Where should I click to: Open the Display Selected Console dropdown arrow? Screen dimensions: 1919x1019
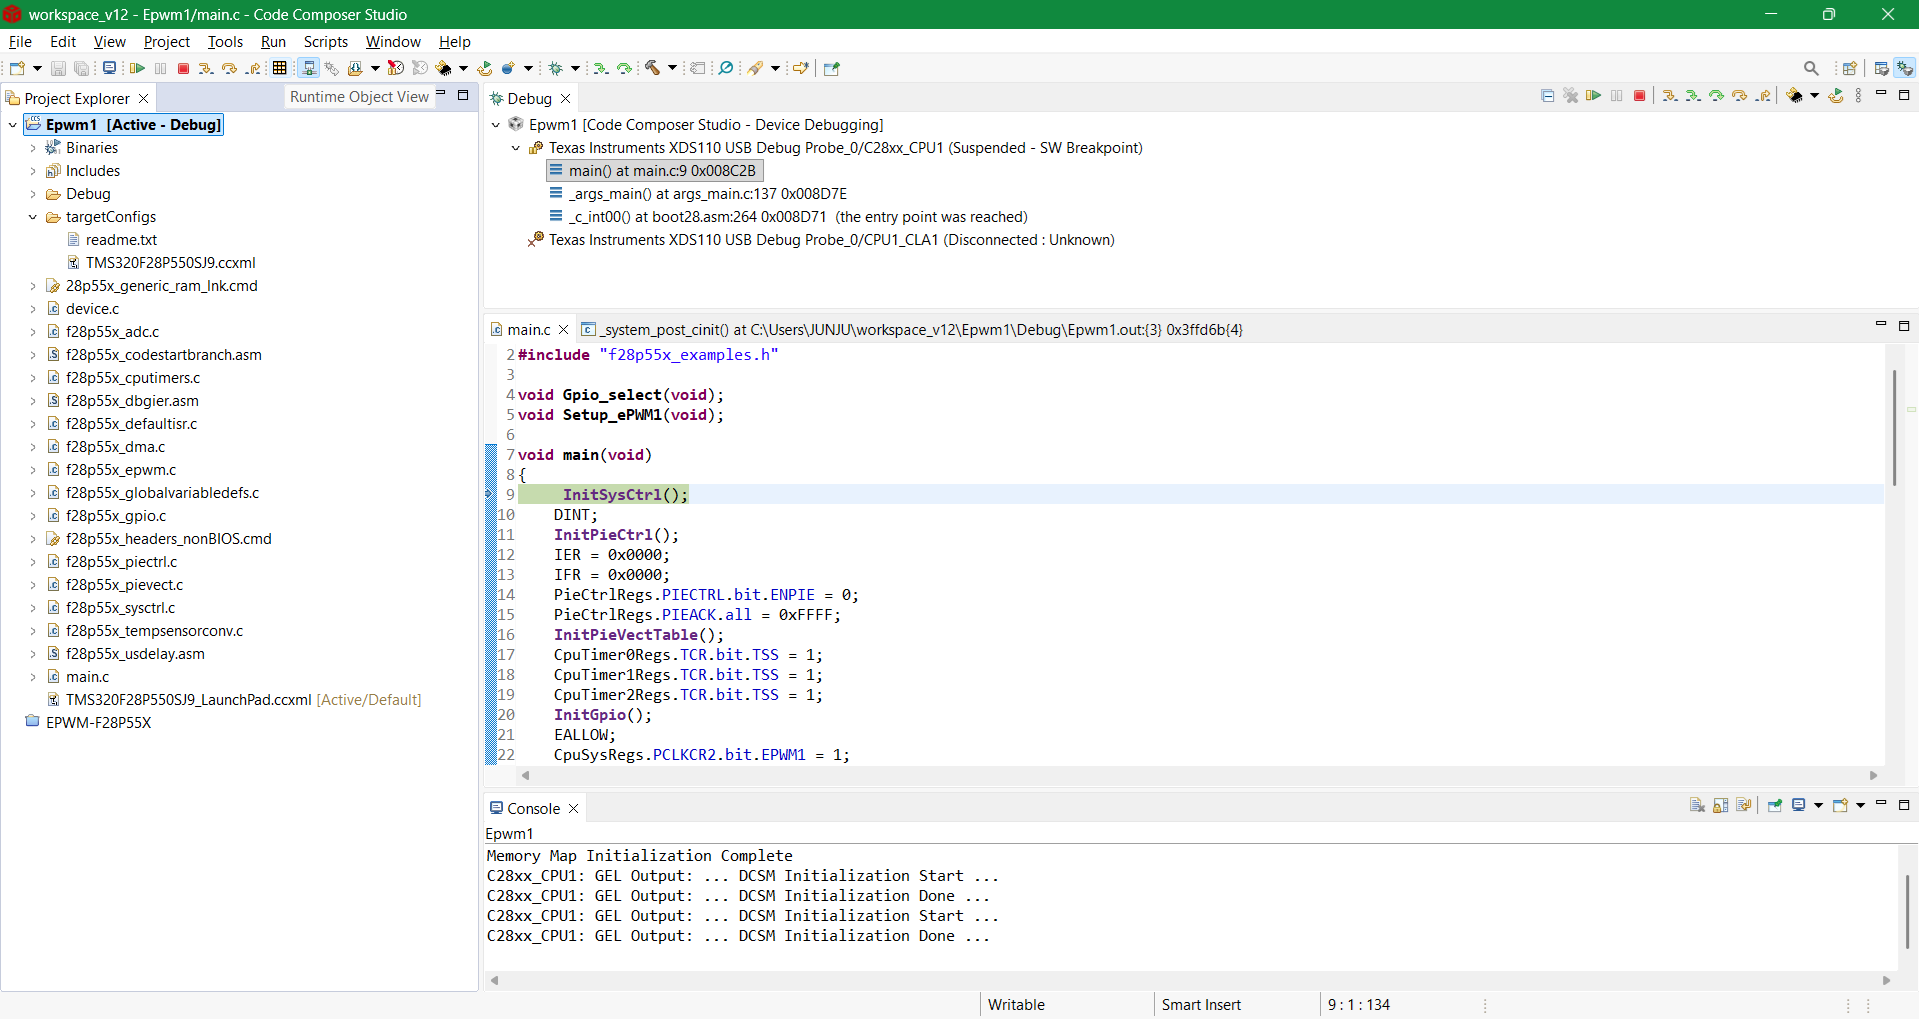[x=1818, y=806]
